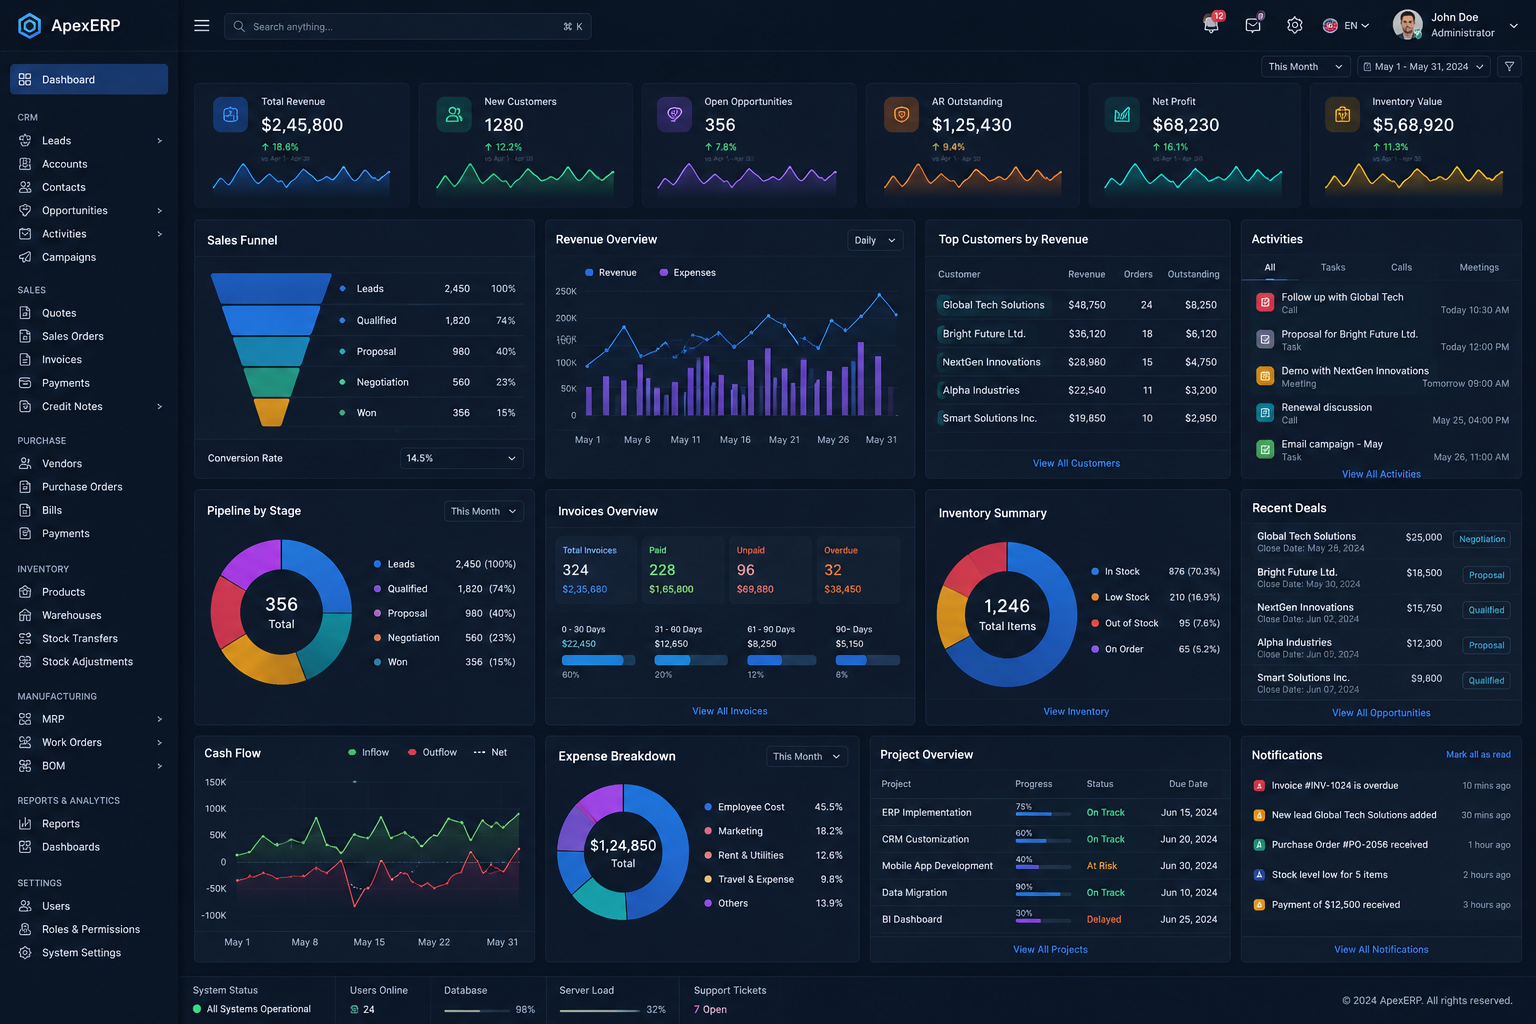The height and width of the screenshot is (1024, 1536).
Task: Open the mail envelope icon
Action: 1253,26
